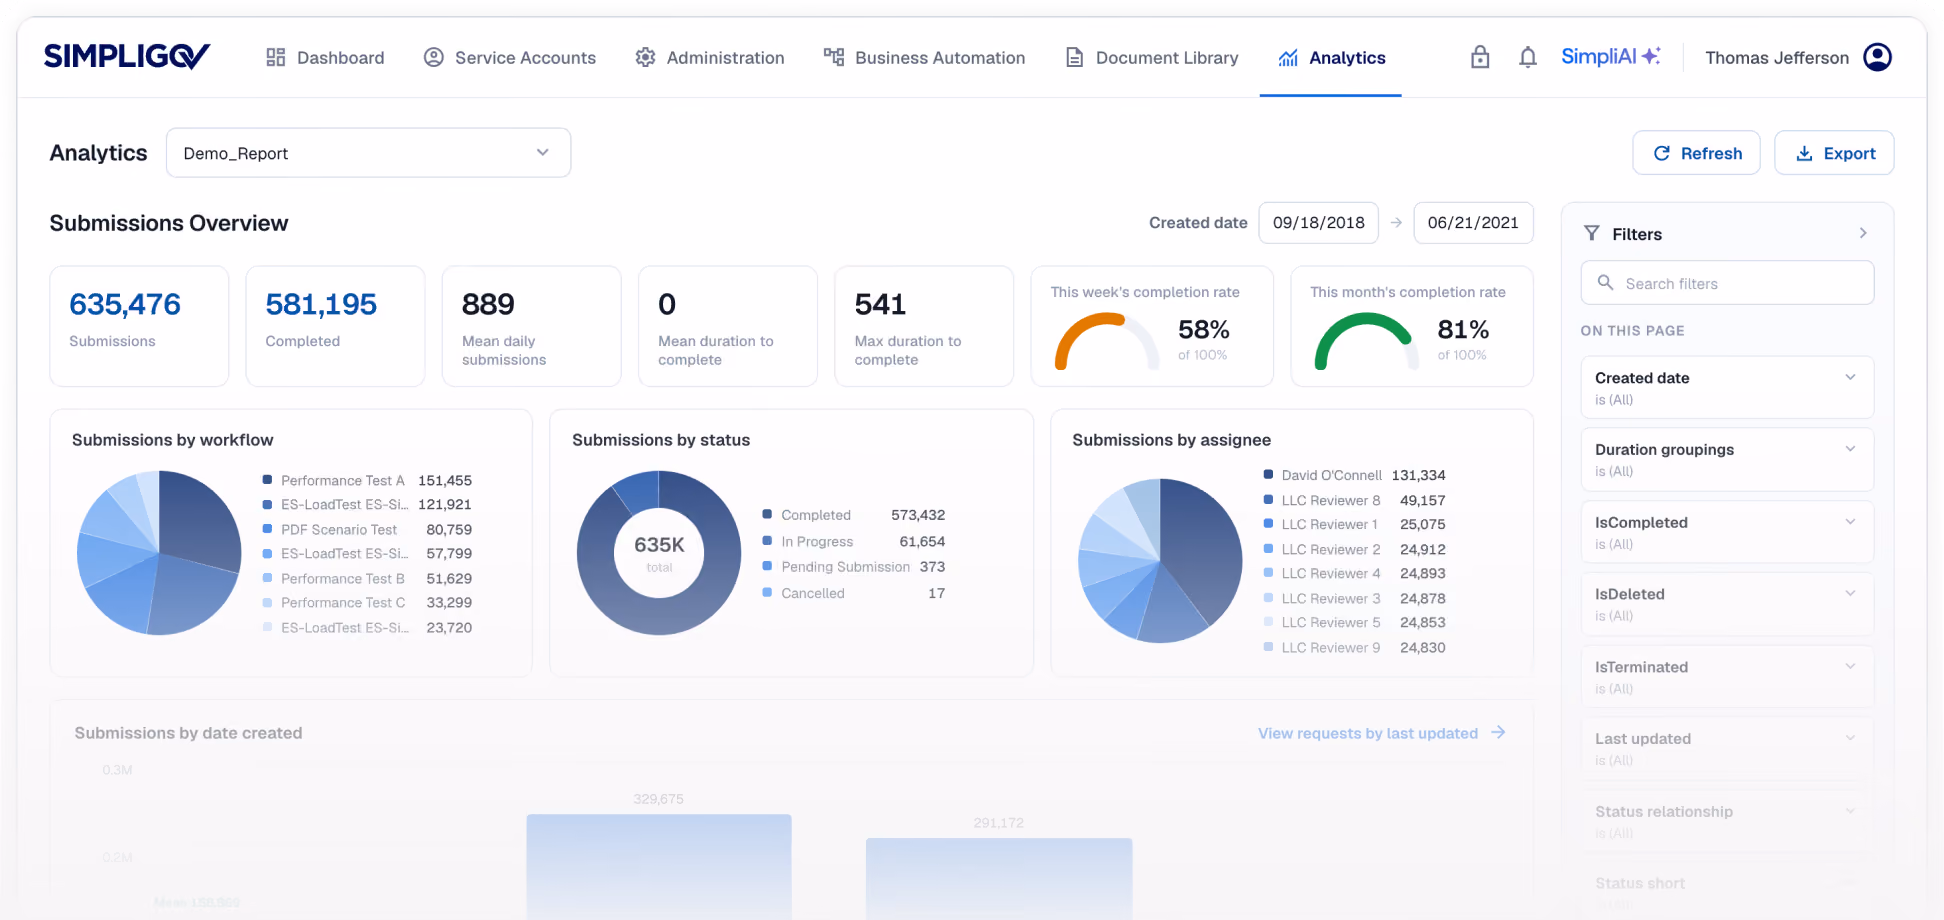Click the 541 Max duration card
The width and height of the screenshot is (1944, 920).
click(924, 326)
